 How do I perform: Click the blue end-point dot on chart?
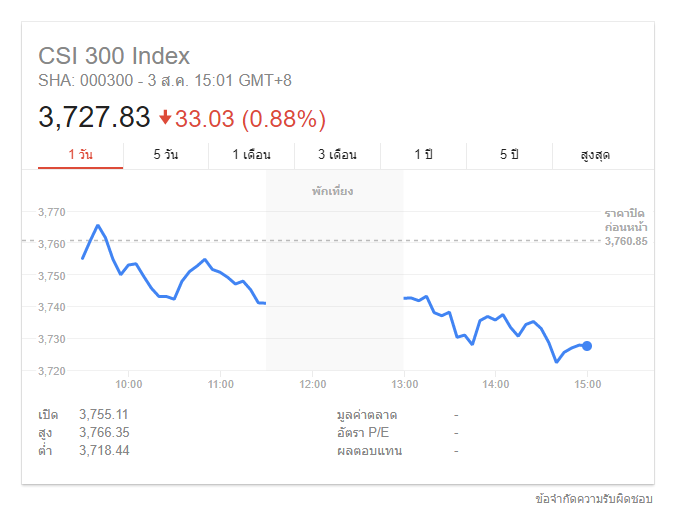587,346
